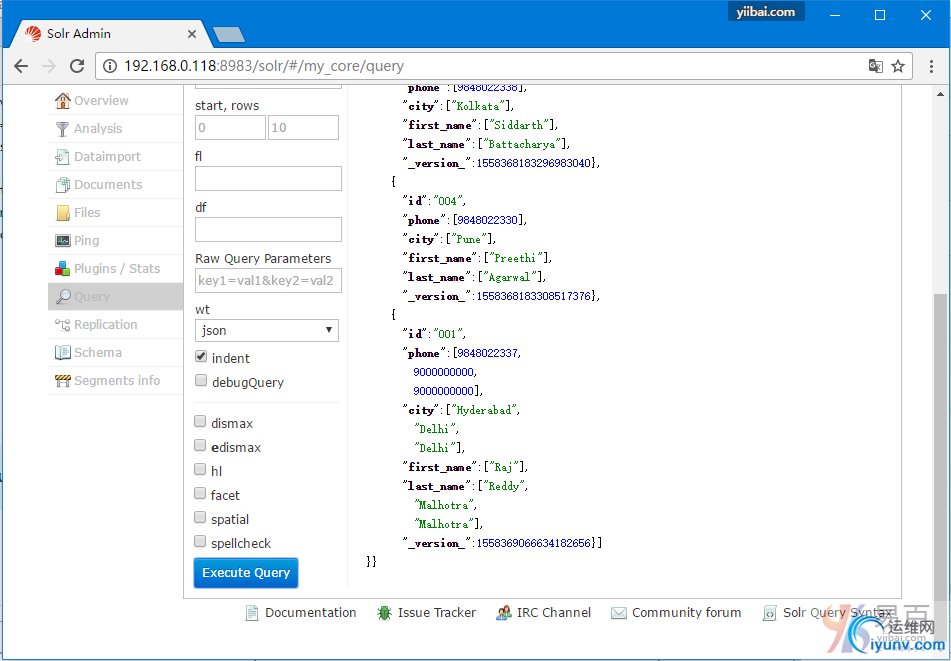Click the start field showing 0
This screenshot has width=951, height=661.
pos(230,128)
